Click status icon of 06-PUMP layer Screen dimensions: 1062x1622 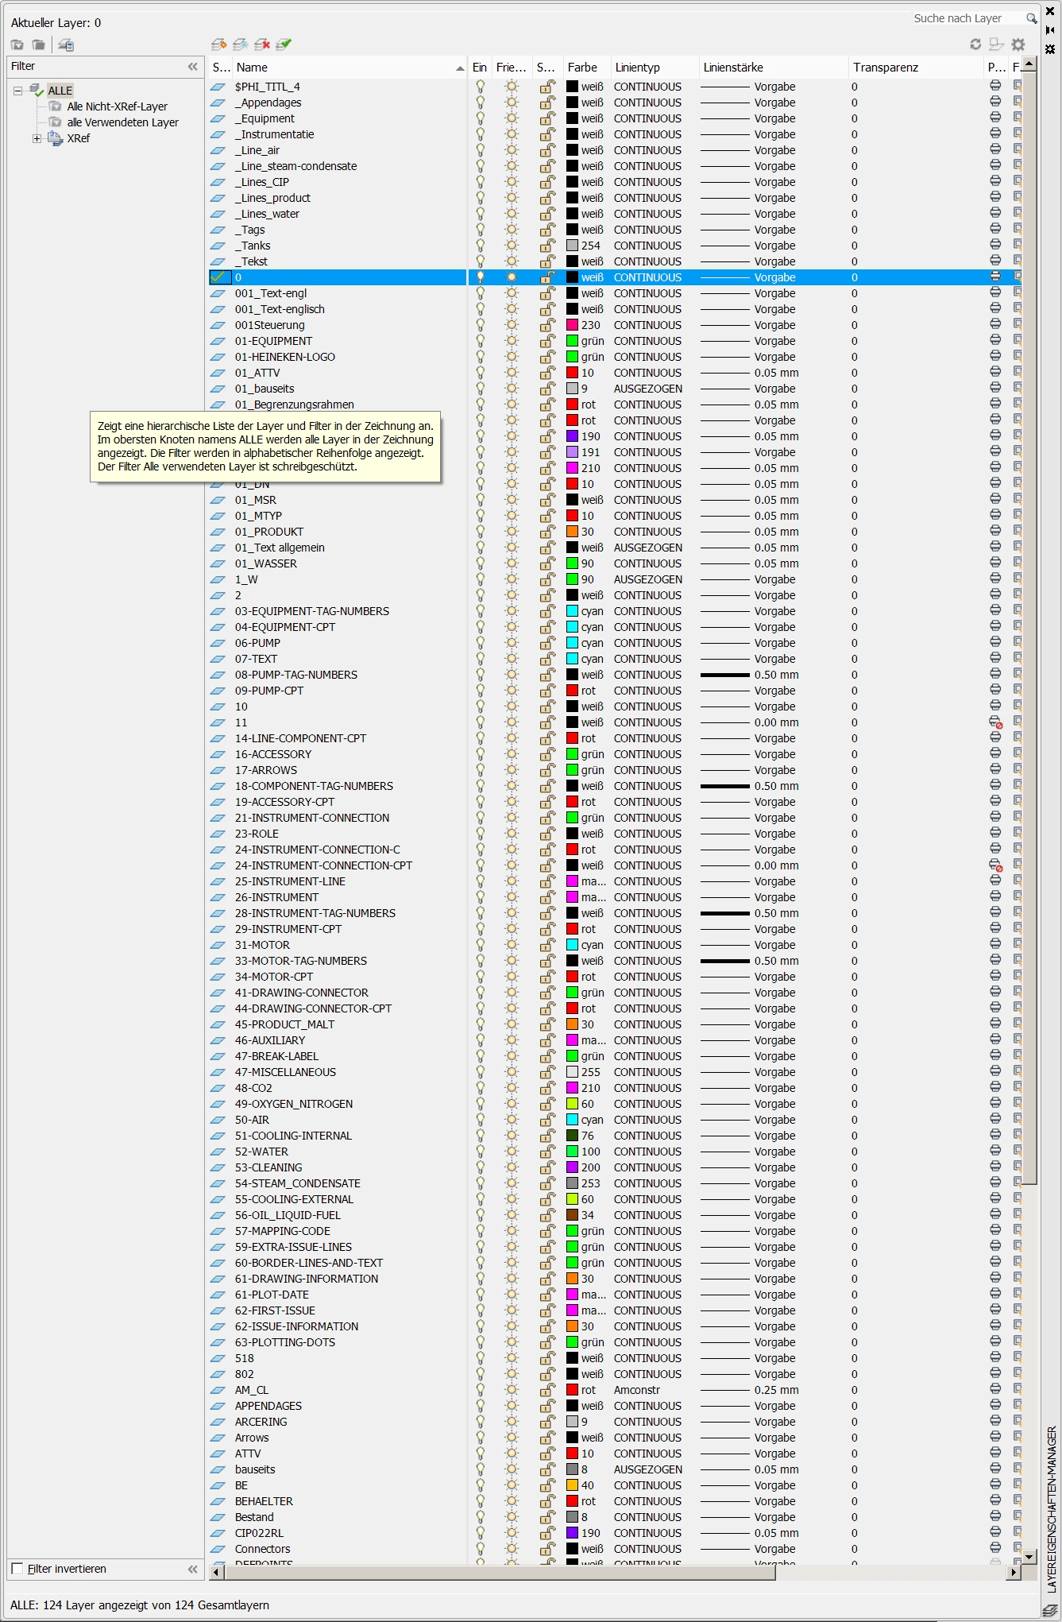(x=218, y=643)
